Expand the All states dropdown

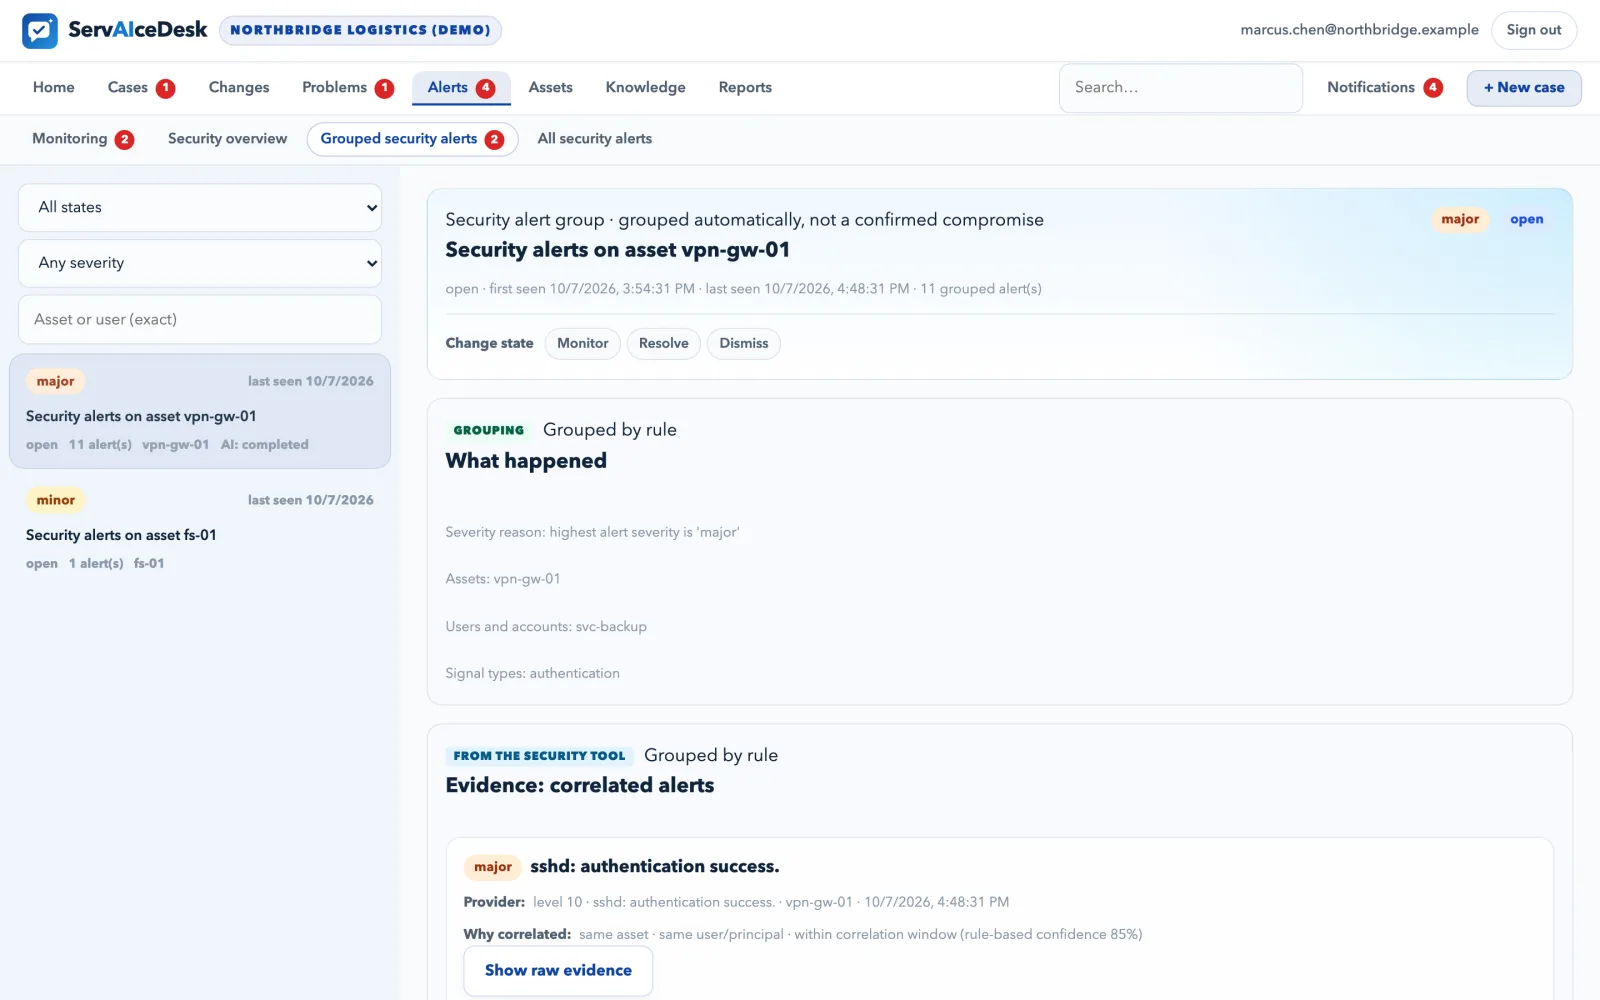point(200,208)
